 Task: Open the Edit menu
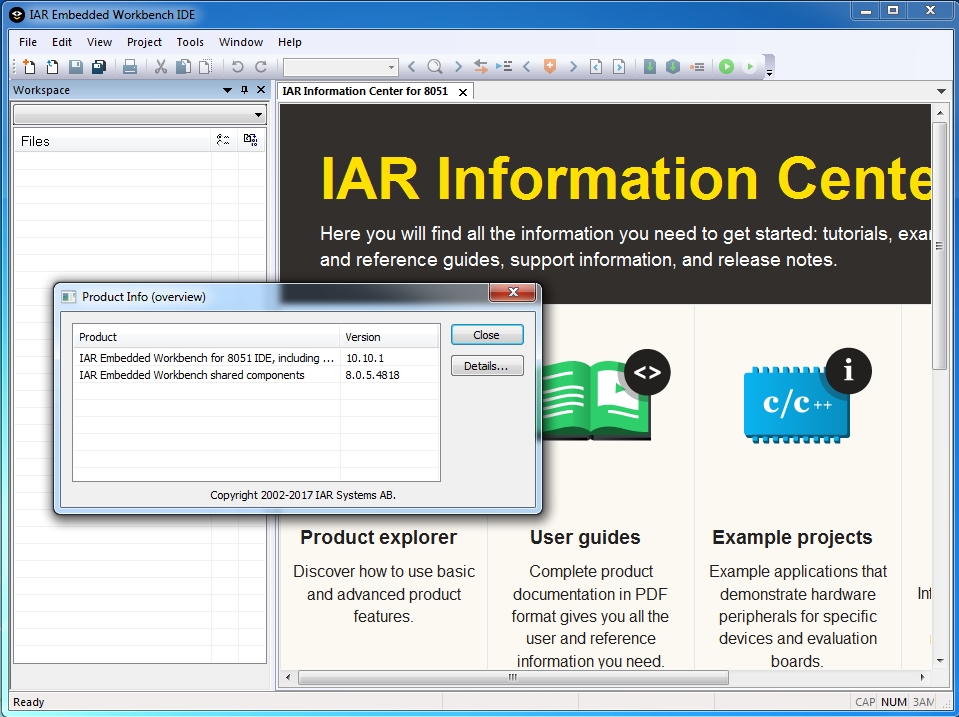click(62, 42)
